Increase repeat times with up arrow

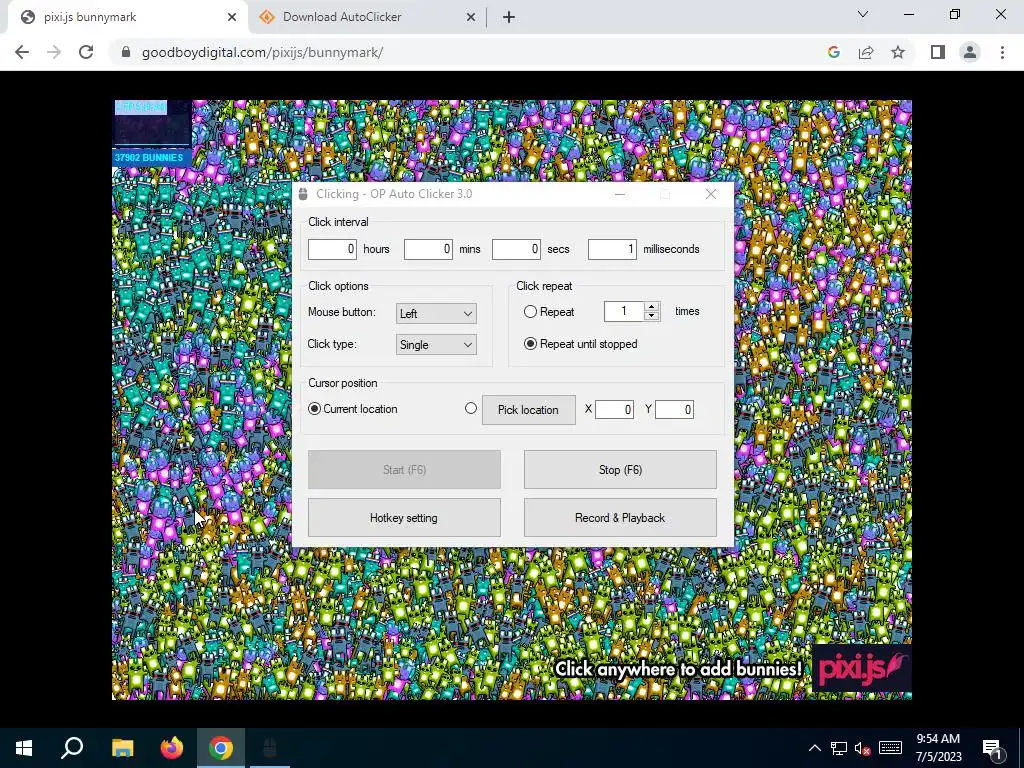[x=651, y=307]
